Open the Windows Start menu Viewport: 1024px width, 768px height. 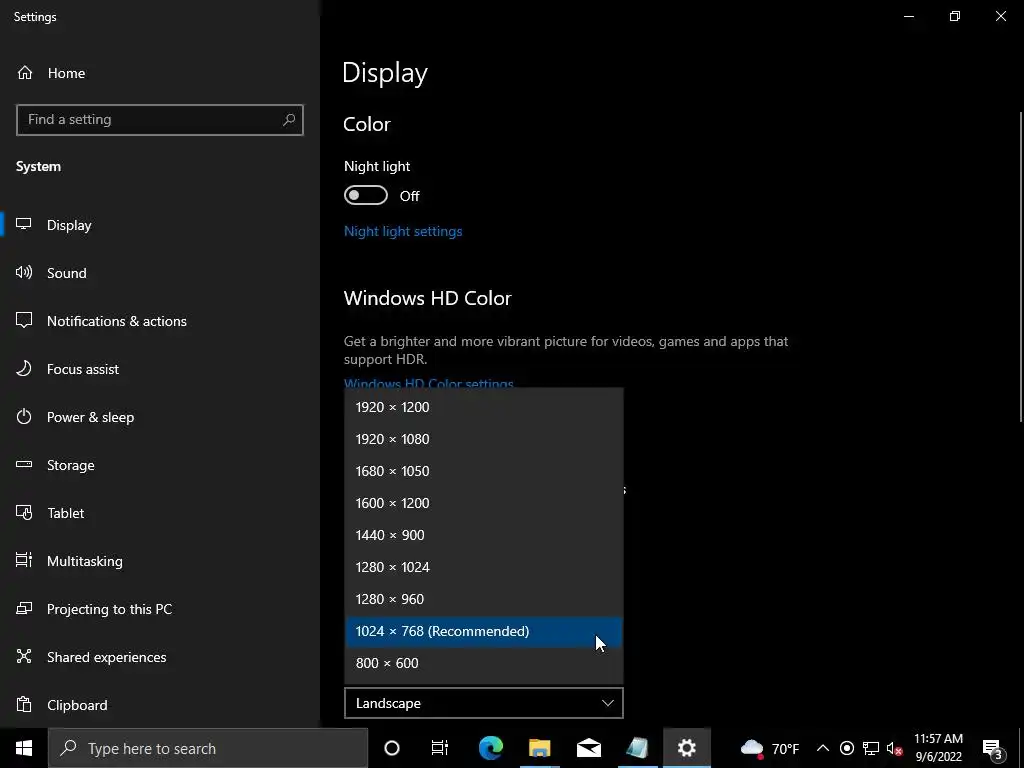24,748
